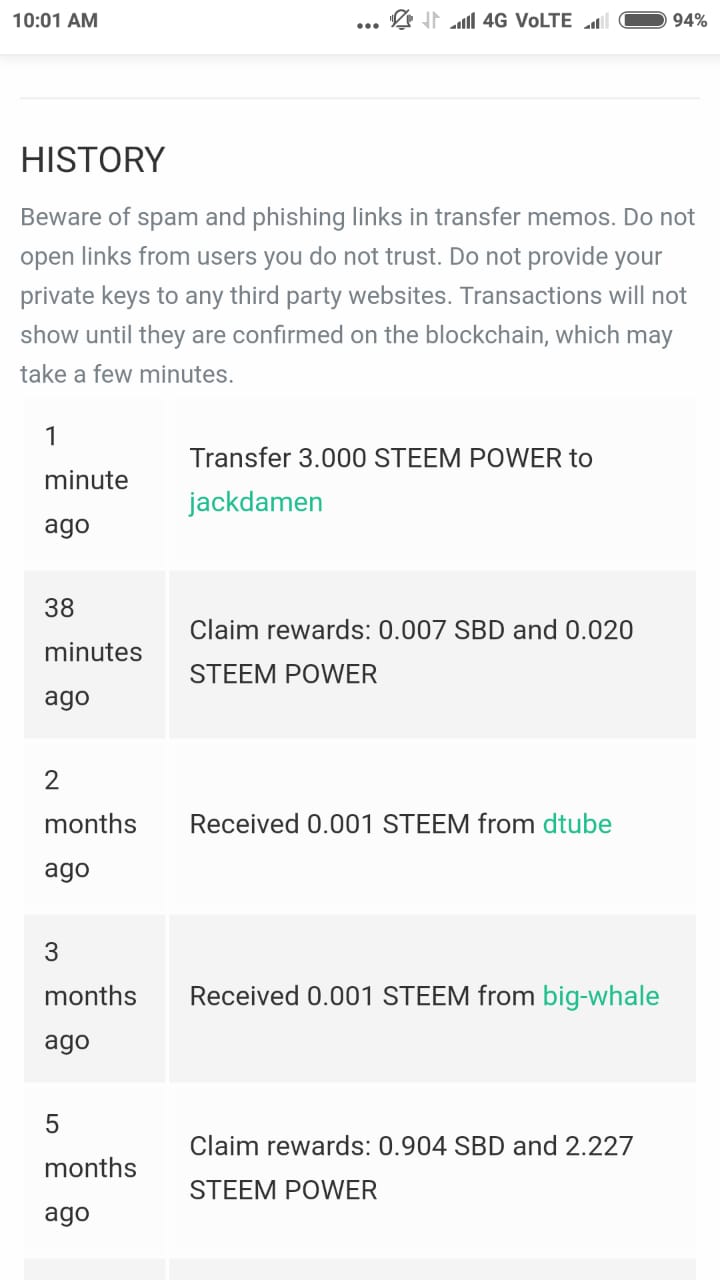Viewport: 720px width, 1280px height.
Task: Tap the data transfer arrows icon
Action: 431,20
